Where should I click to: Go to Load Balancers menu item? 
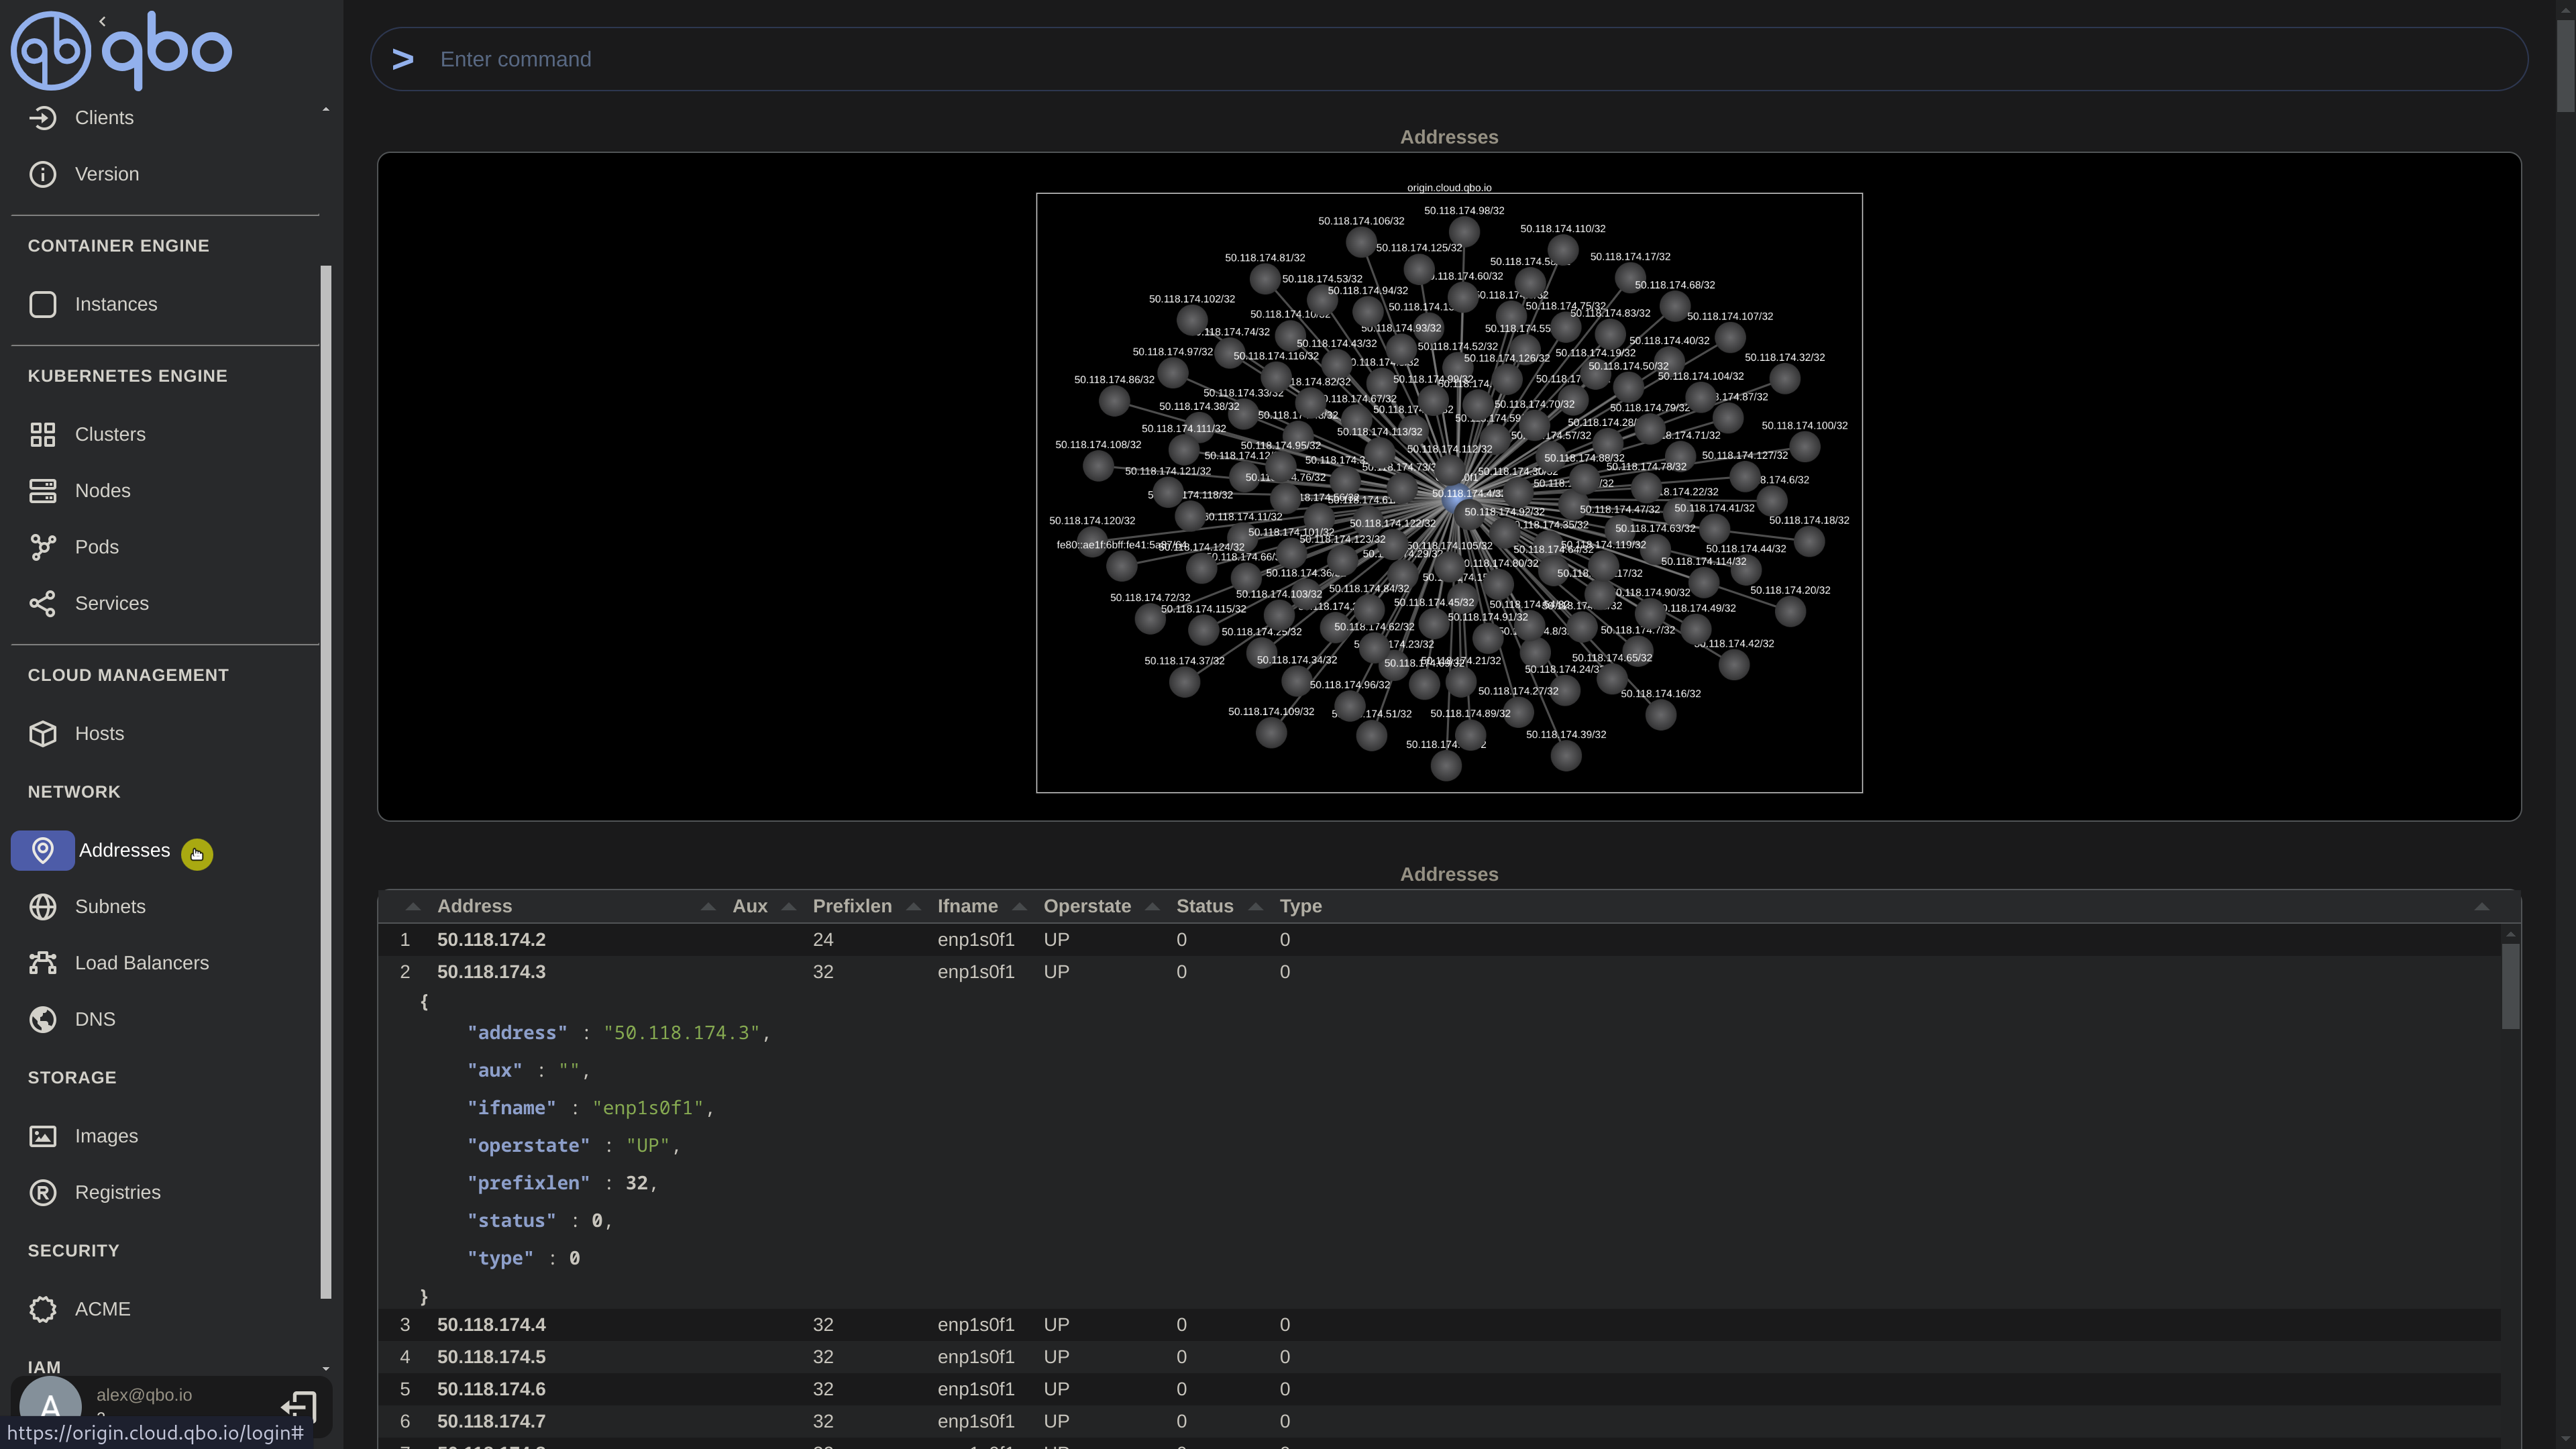142,963
